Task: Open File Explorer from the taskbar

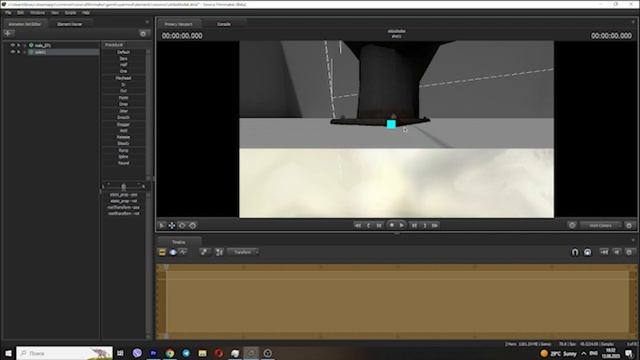Action: click(202, 353)
